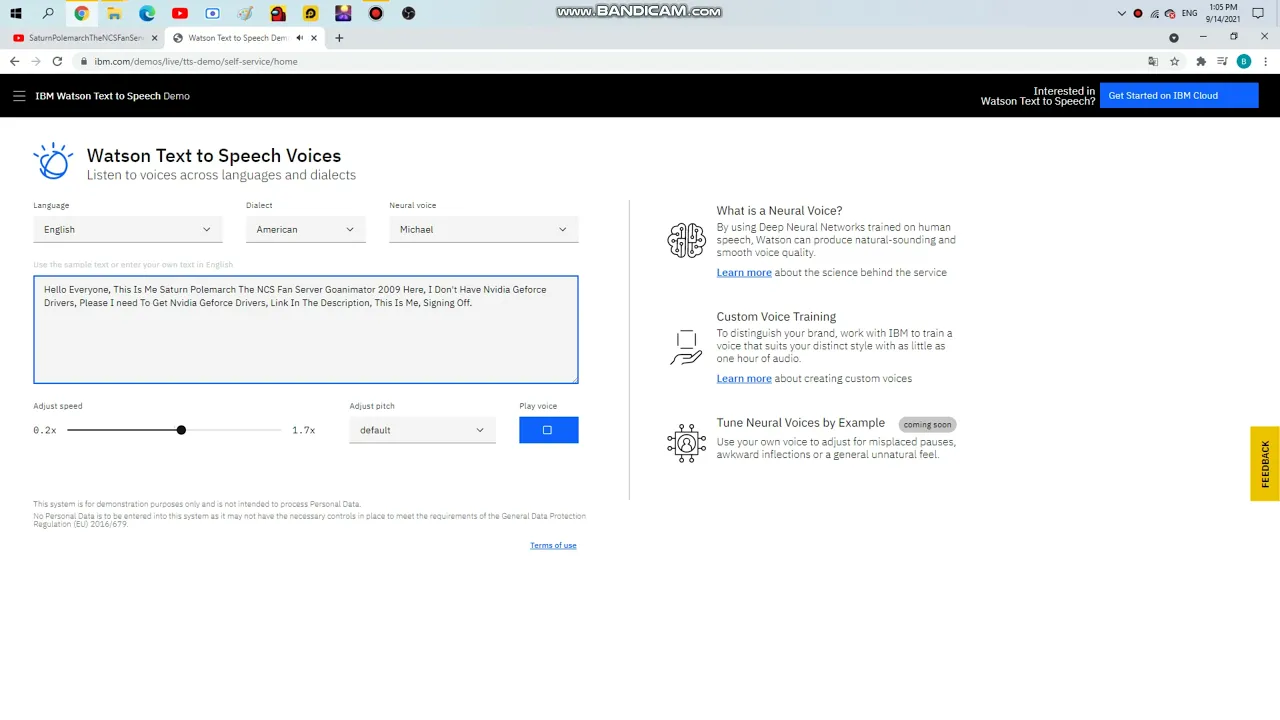Image resolution: width=1280 pixels, height=720 pixels.
Task: Show hidden system tray icons
Action: point(1122,13)
